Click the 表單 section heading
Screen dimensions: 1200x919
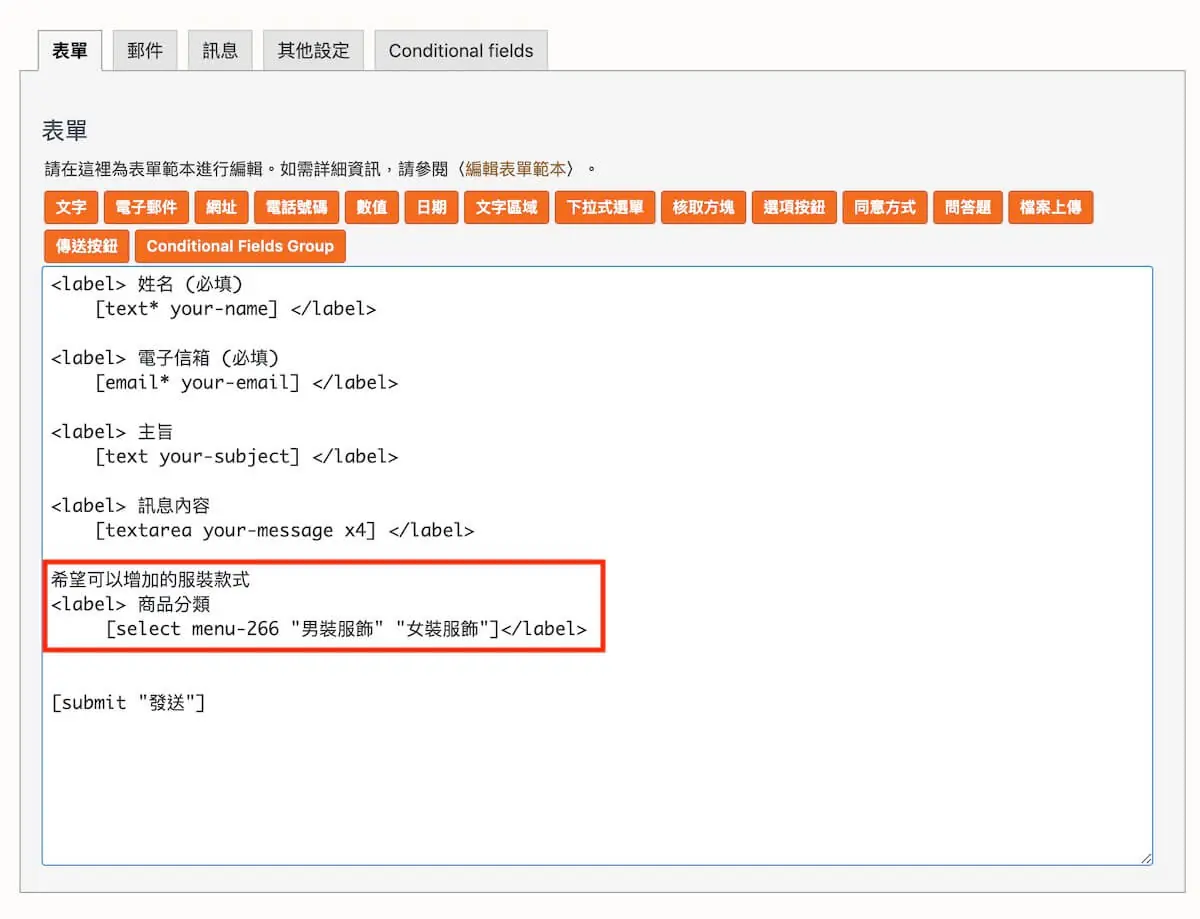point(65,130)
